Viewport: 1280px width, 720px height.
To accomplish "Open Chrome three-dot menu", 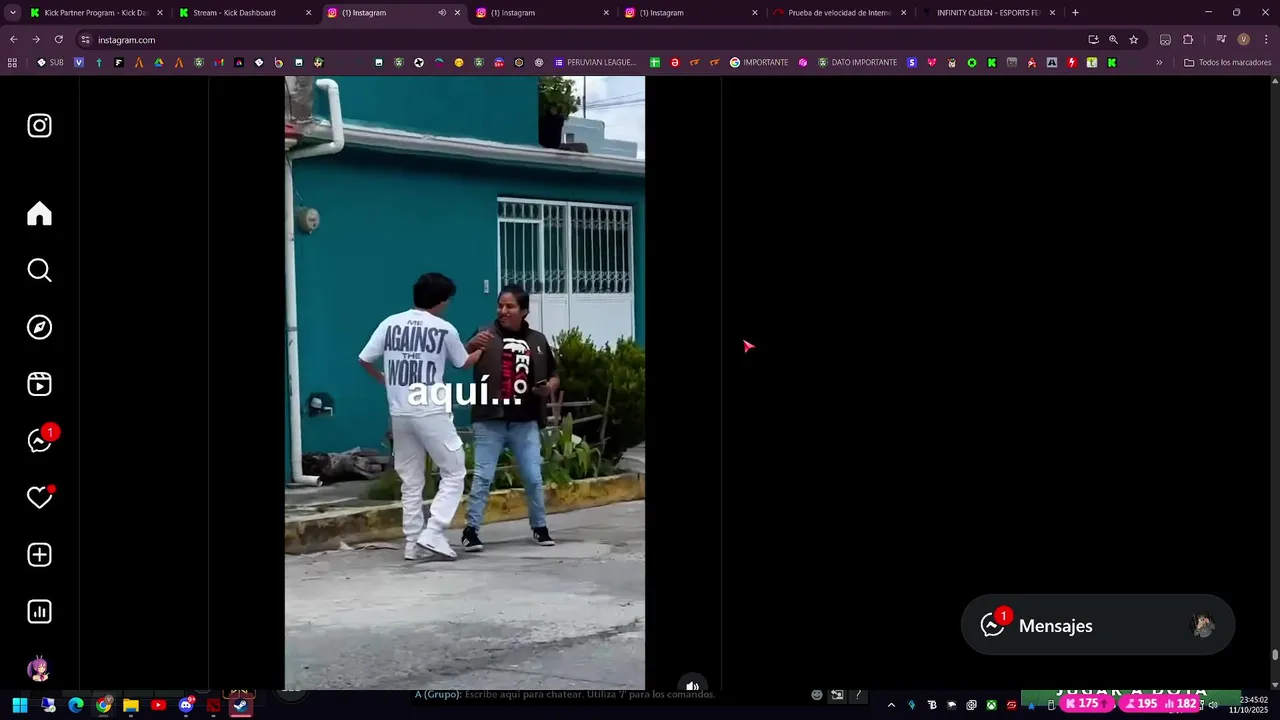I will (x=1266, y=40).
